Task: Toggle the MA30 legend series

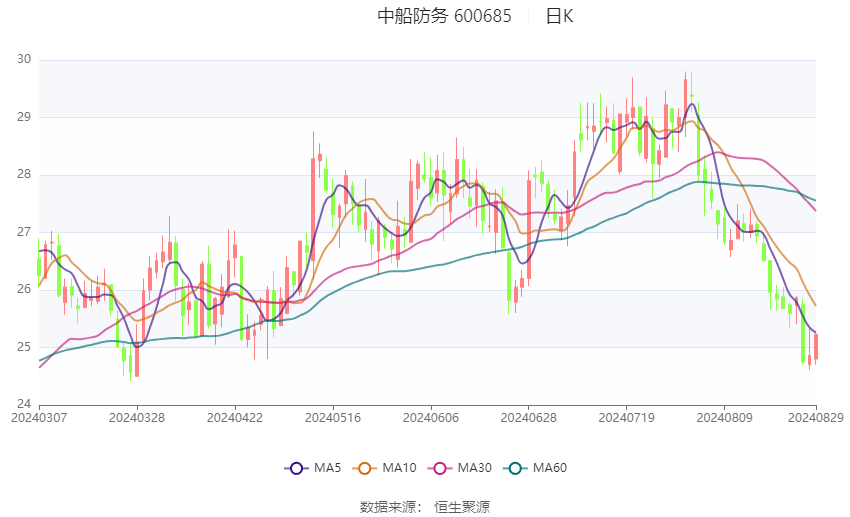Action: (x=460, y=468)
